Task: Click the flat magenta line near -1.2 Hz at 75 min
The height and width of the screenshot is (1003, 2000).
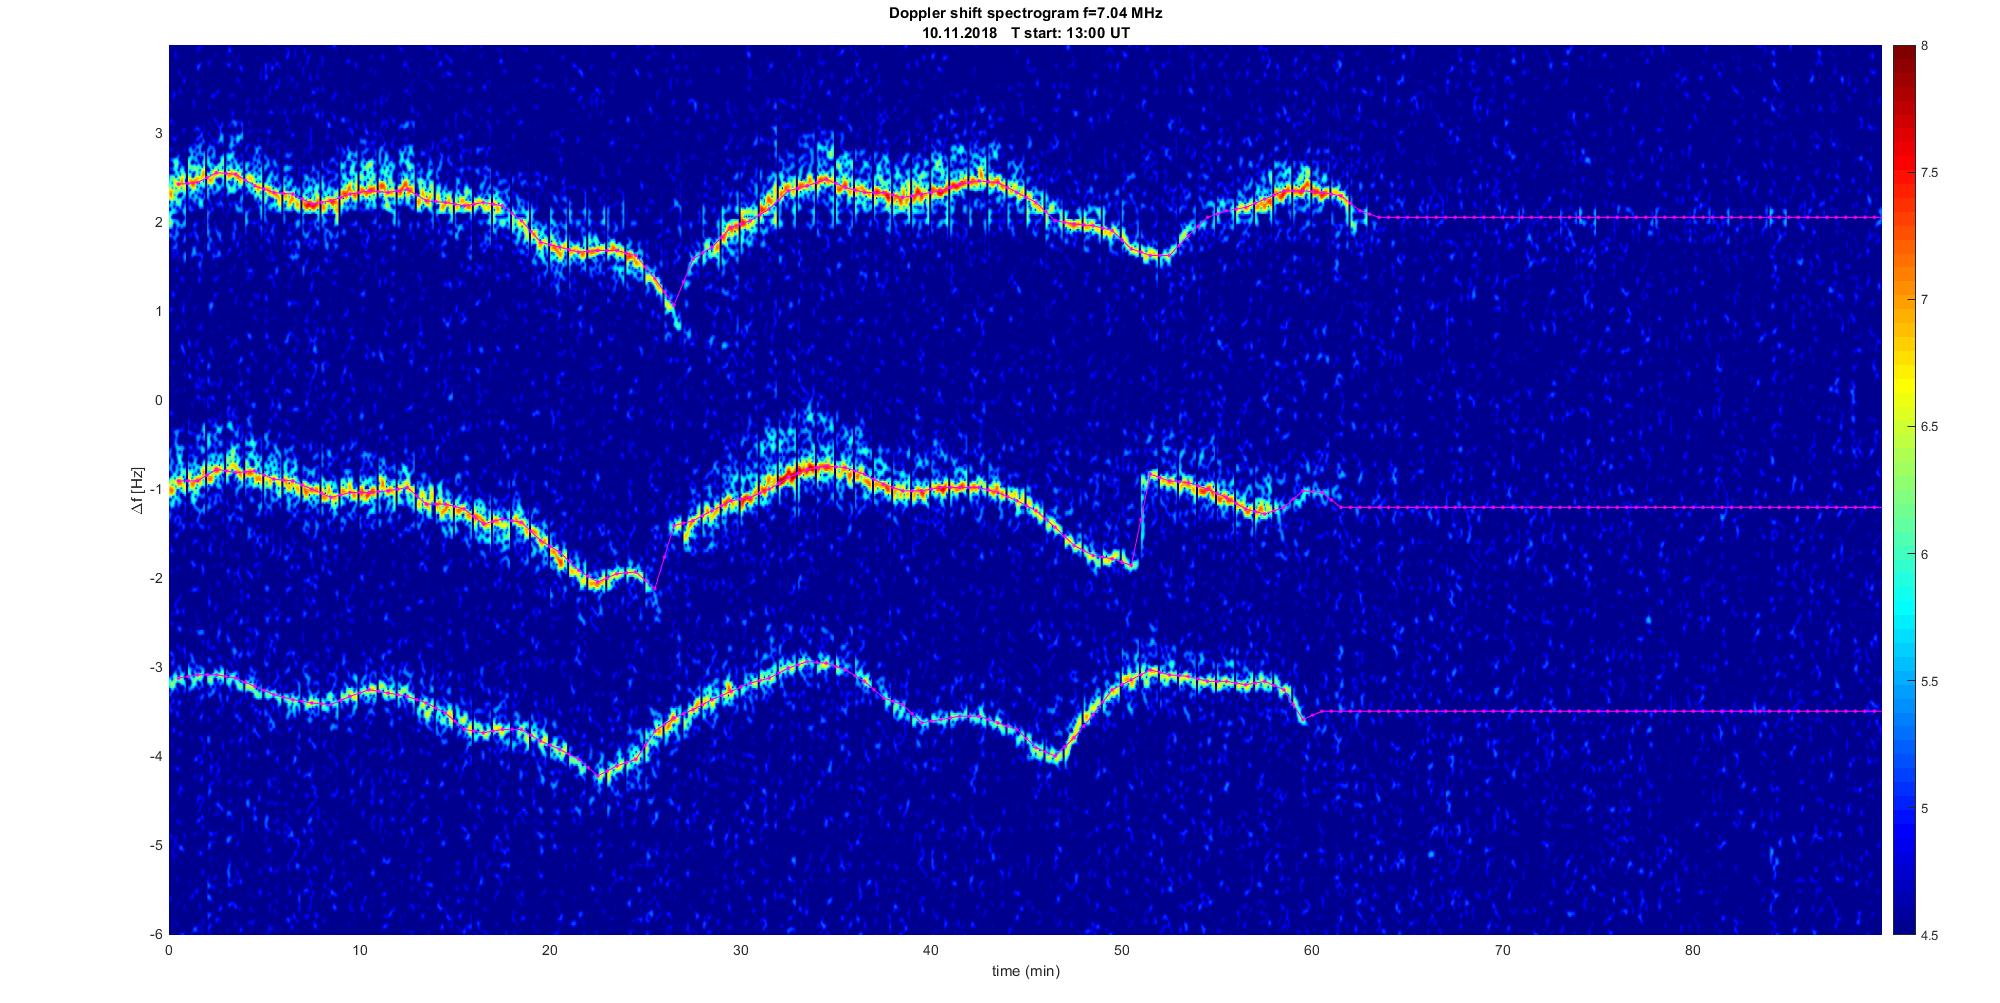Action: point(1597,507)
